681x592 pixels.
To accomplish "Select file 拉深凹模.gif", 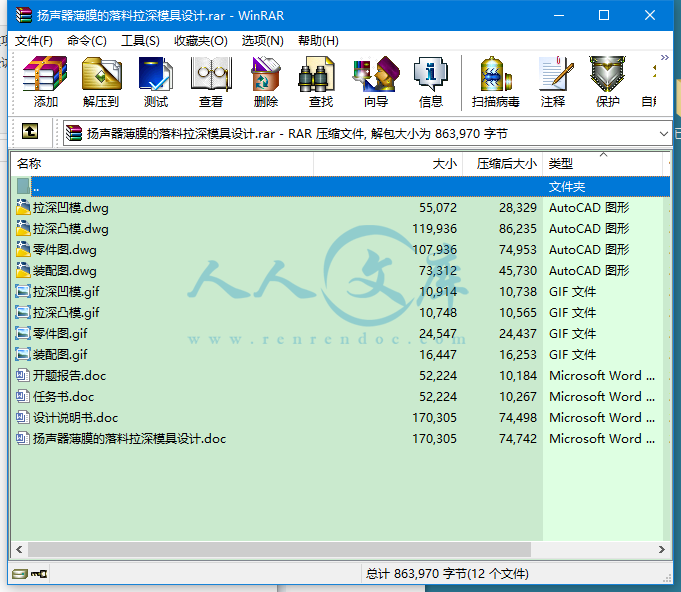I will point(341,291).
